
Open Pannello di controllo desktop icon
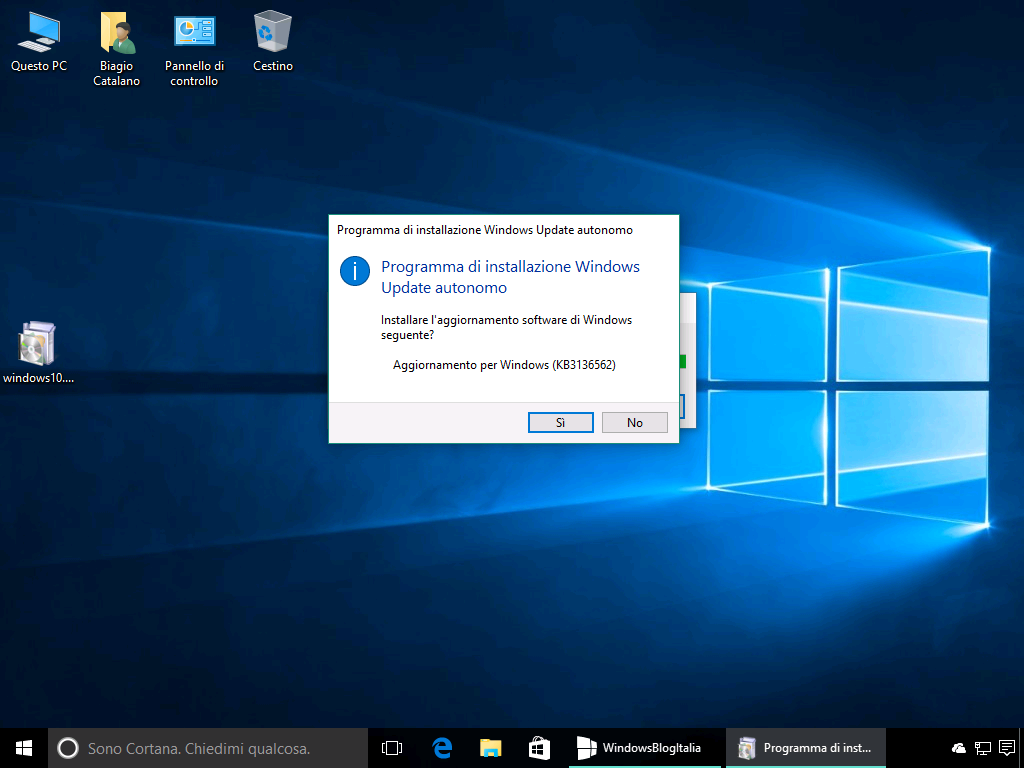[x=194, y=49]
